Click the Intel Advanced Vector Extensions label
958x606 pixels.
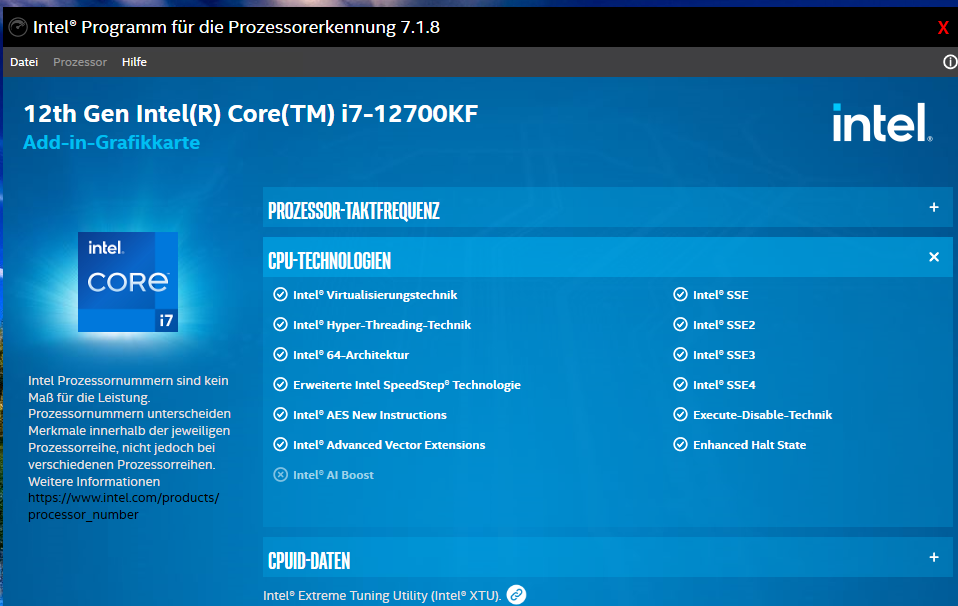(389, 445)
